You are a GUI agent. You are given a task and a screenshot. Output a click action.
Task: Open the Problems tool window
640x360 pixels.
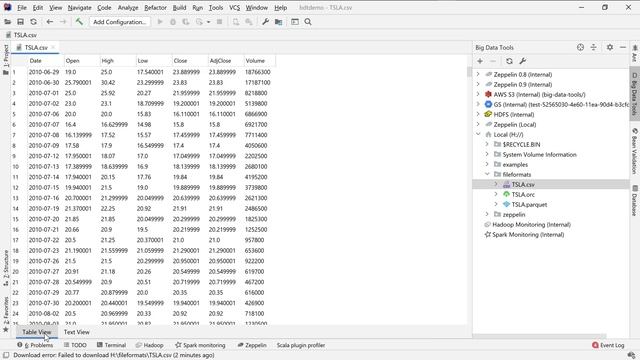[x=35, y=345]
